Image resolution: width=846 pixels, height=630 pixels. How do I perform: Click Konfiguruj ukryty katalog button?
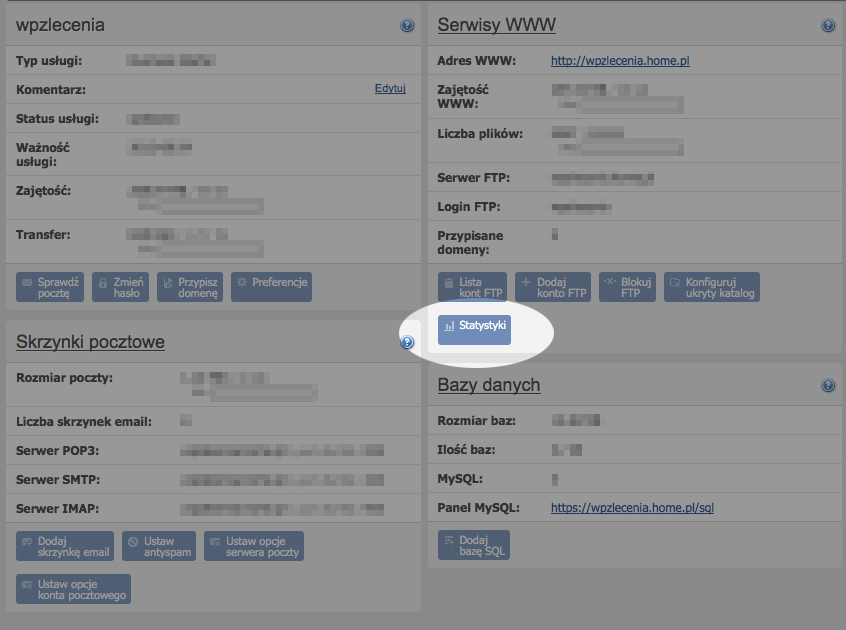[x=711, y=288]
